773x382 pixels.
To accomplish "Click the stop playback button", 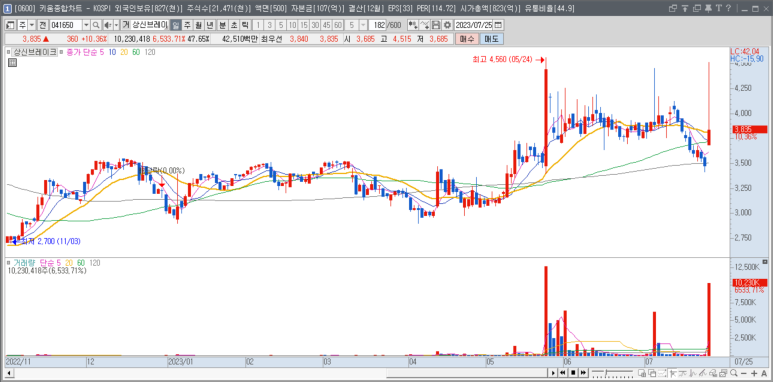I will click(x=573, y=372).
